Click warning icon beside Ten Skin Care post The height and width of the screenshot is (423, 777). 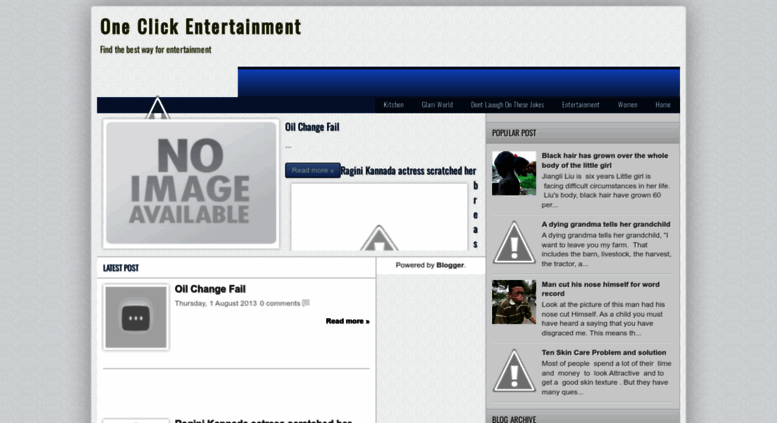(514, 370)
